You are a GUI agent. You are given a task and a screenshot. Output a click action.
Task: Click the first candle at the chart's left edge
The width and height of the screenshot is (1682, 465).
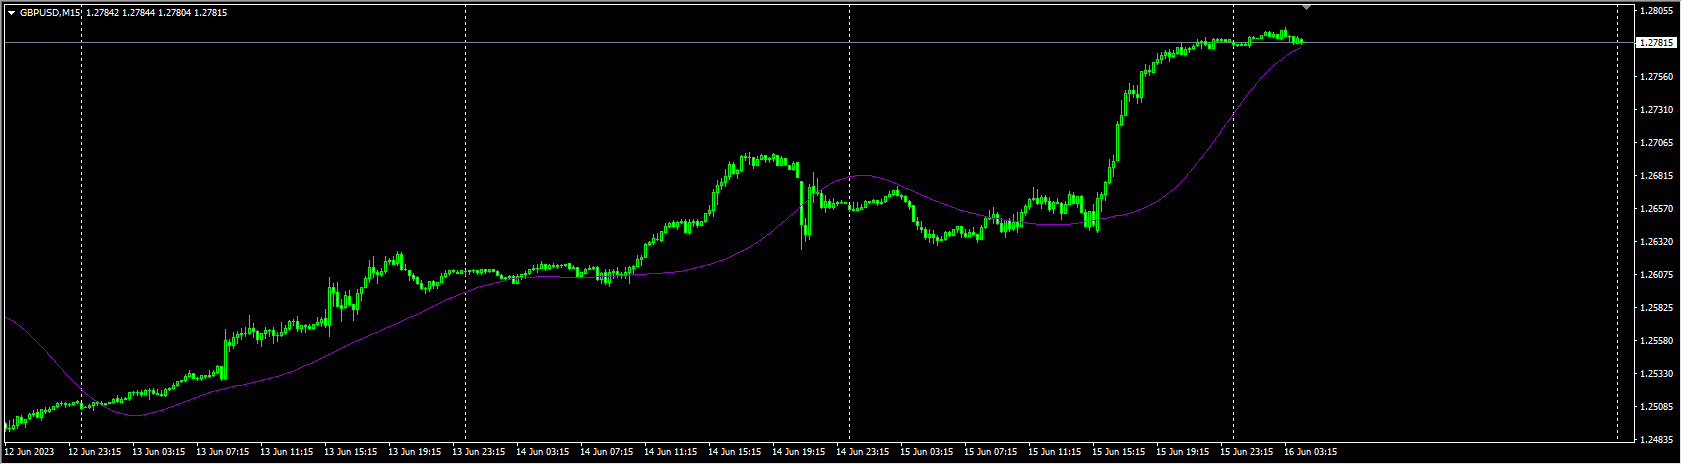point(7,424)
